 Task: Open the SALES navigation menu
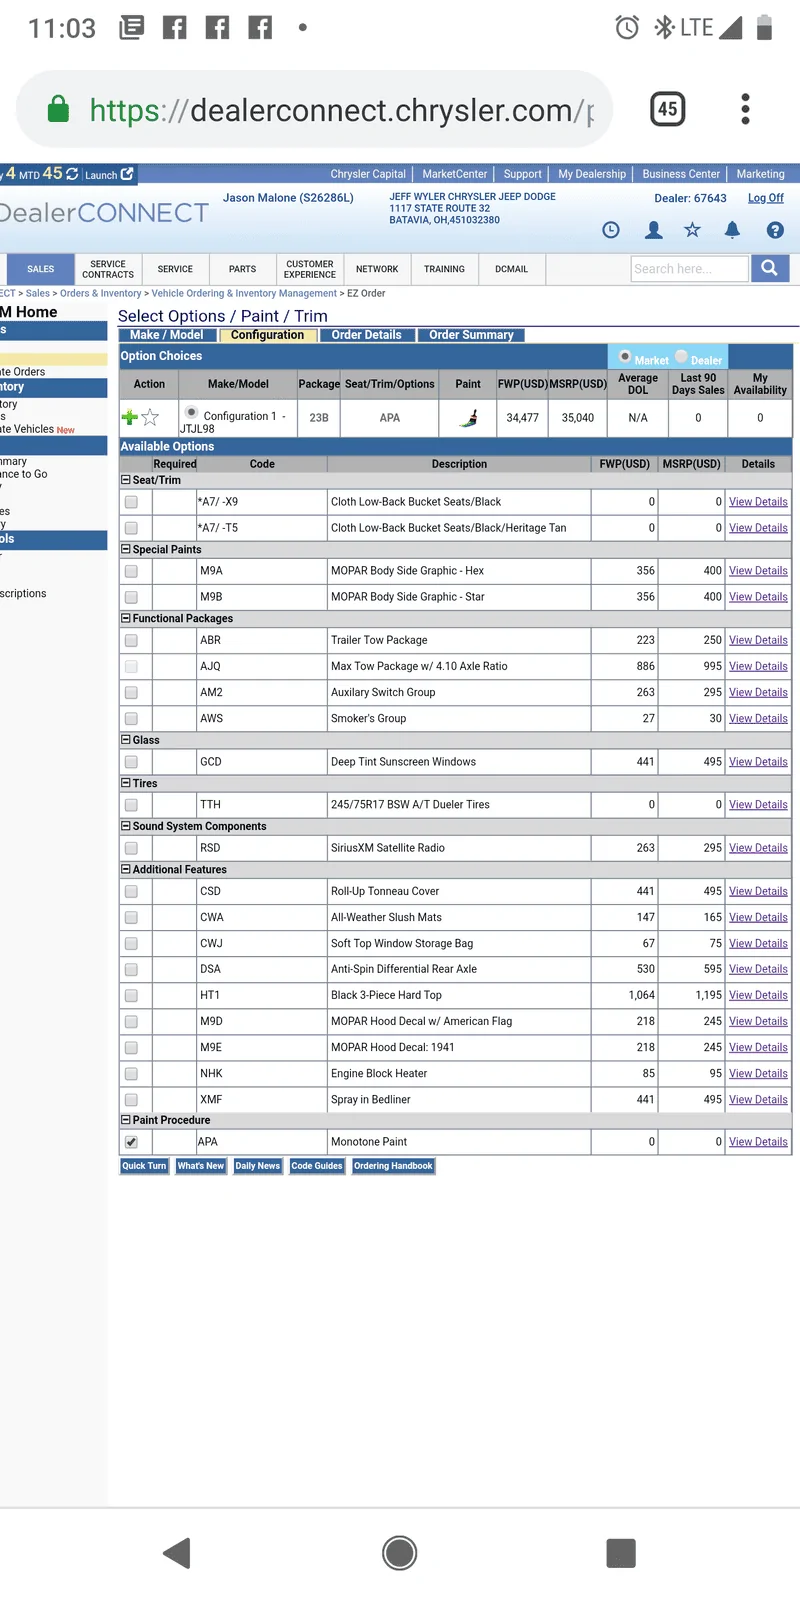pos(41,269)
